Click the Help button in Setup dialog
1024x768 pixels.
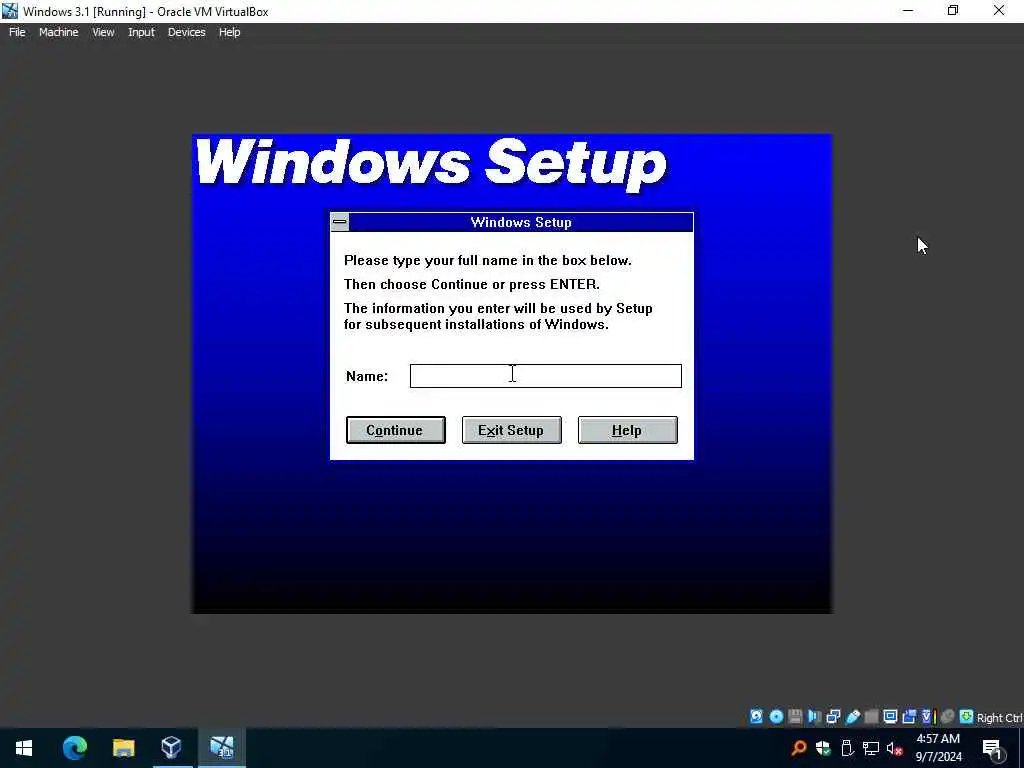[x=628, y=430]
